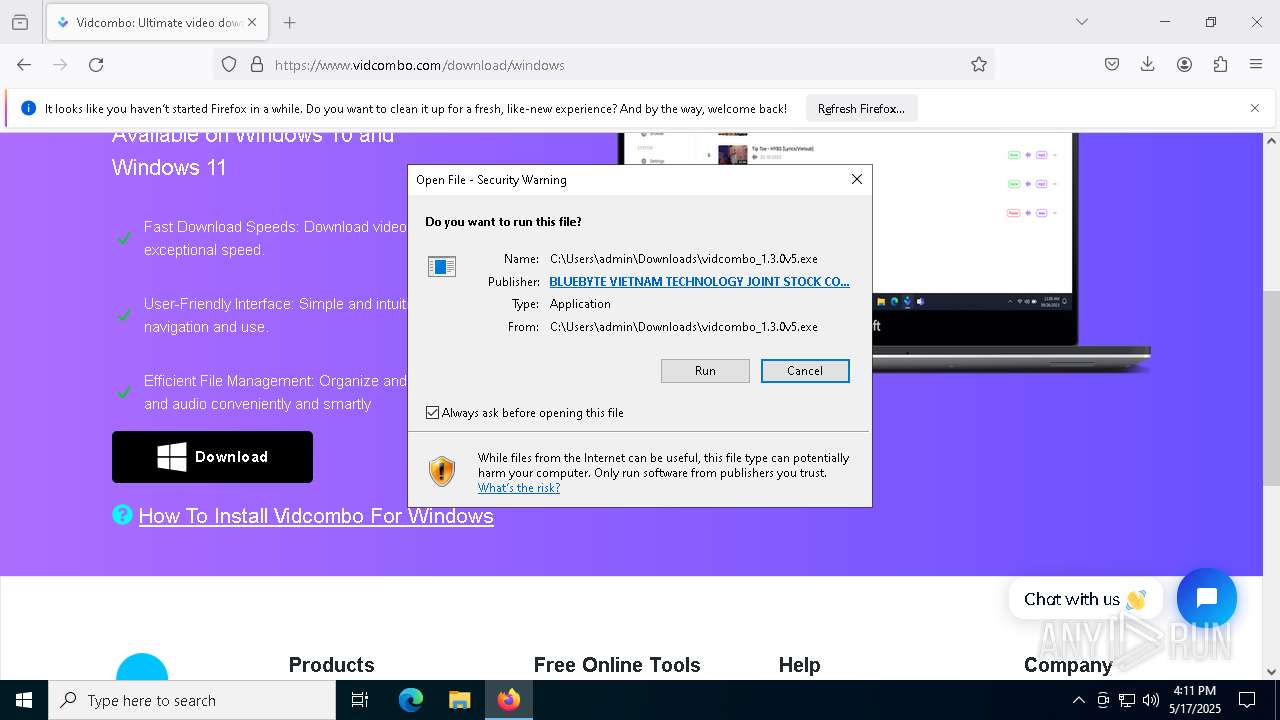This screenshot has height=720, width=1280.
Task: Open the Windows Start menu
Action: pyautogui.click(x=24, y=700)
